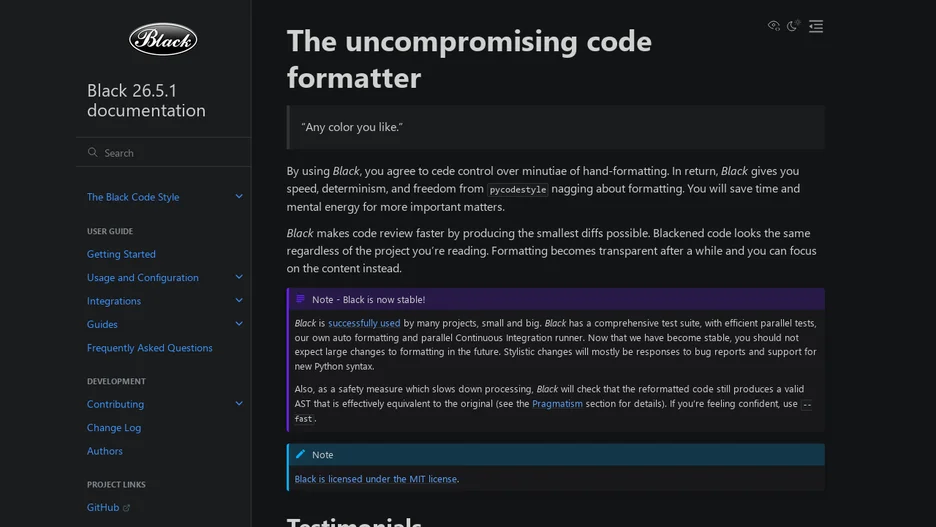This screenshot has height=527, width=936.
Task: Open "Black is licensed under the MIT license" link
Action: coord(375,479)
